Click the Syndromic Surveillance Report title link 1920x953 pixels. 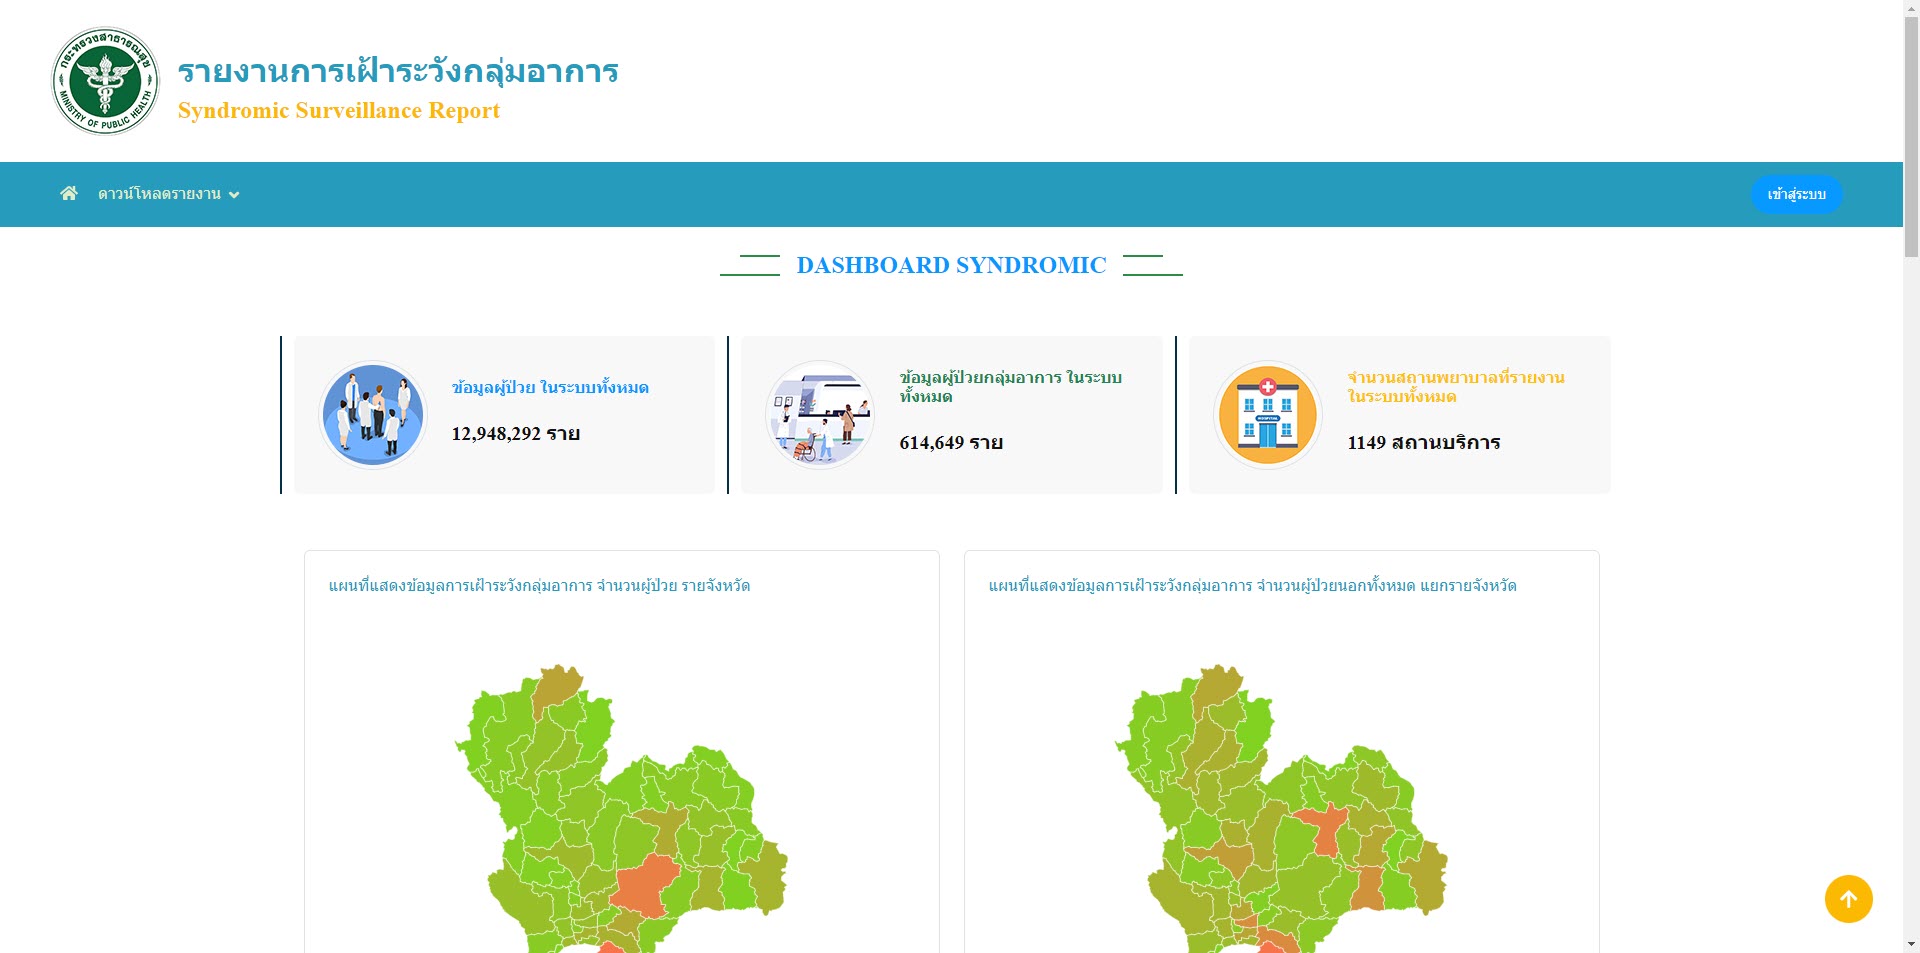(337, 110)
